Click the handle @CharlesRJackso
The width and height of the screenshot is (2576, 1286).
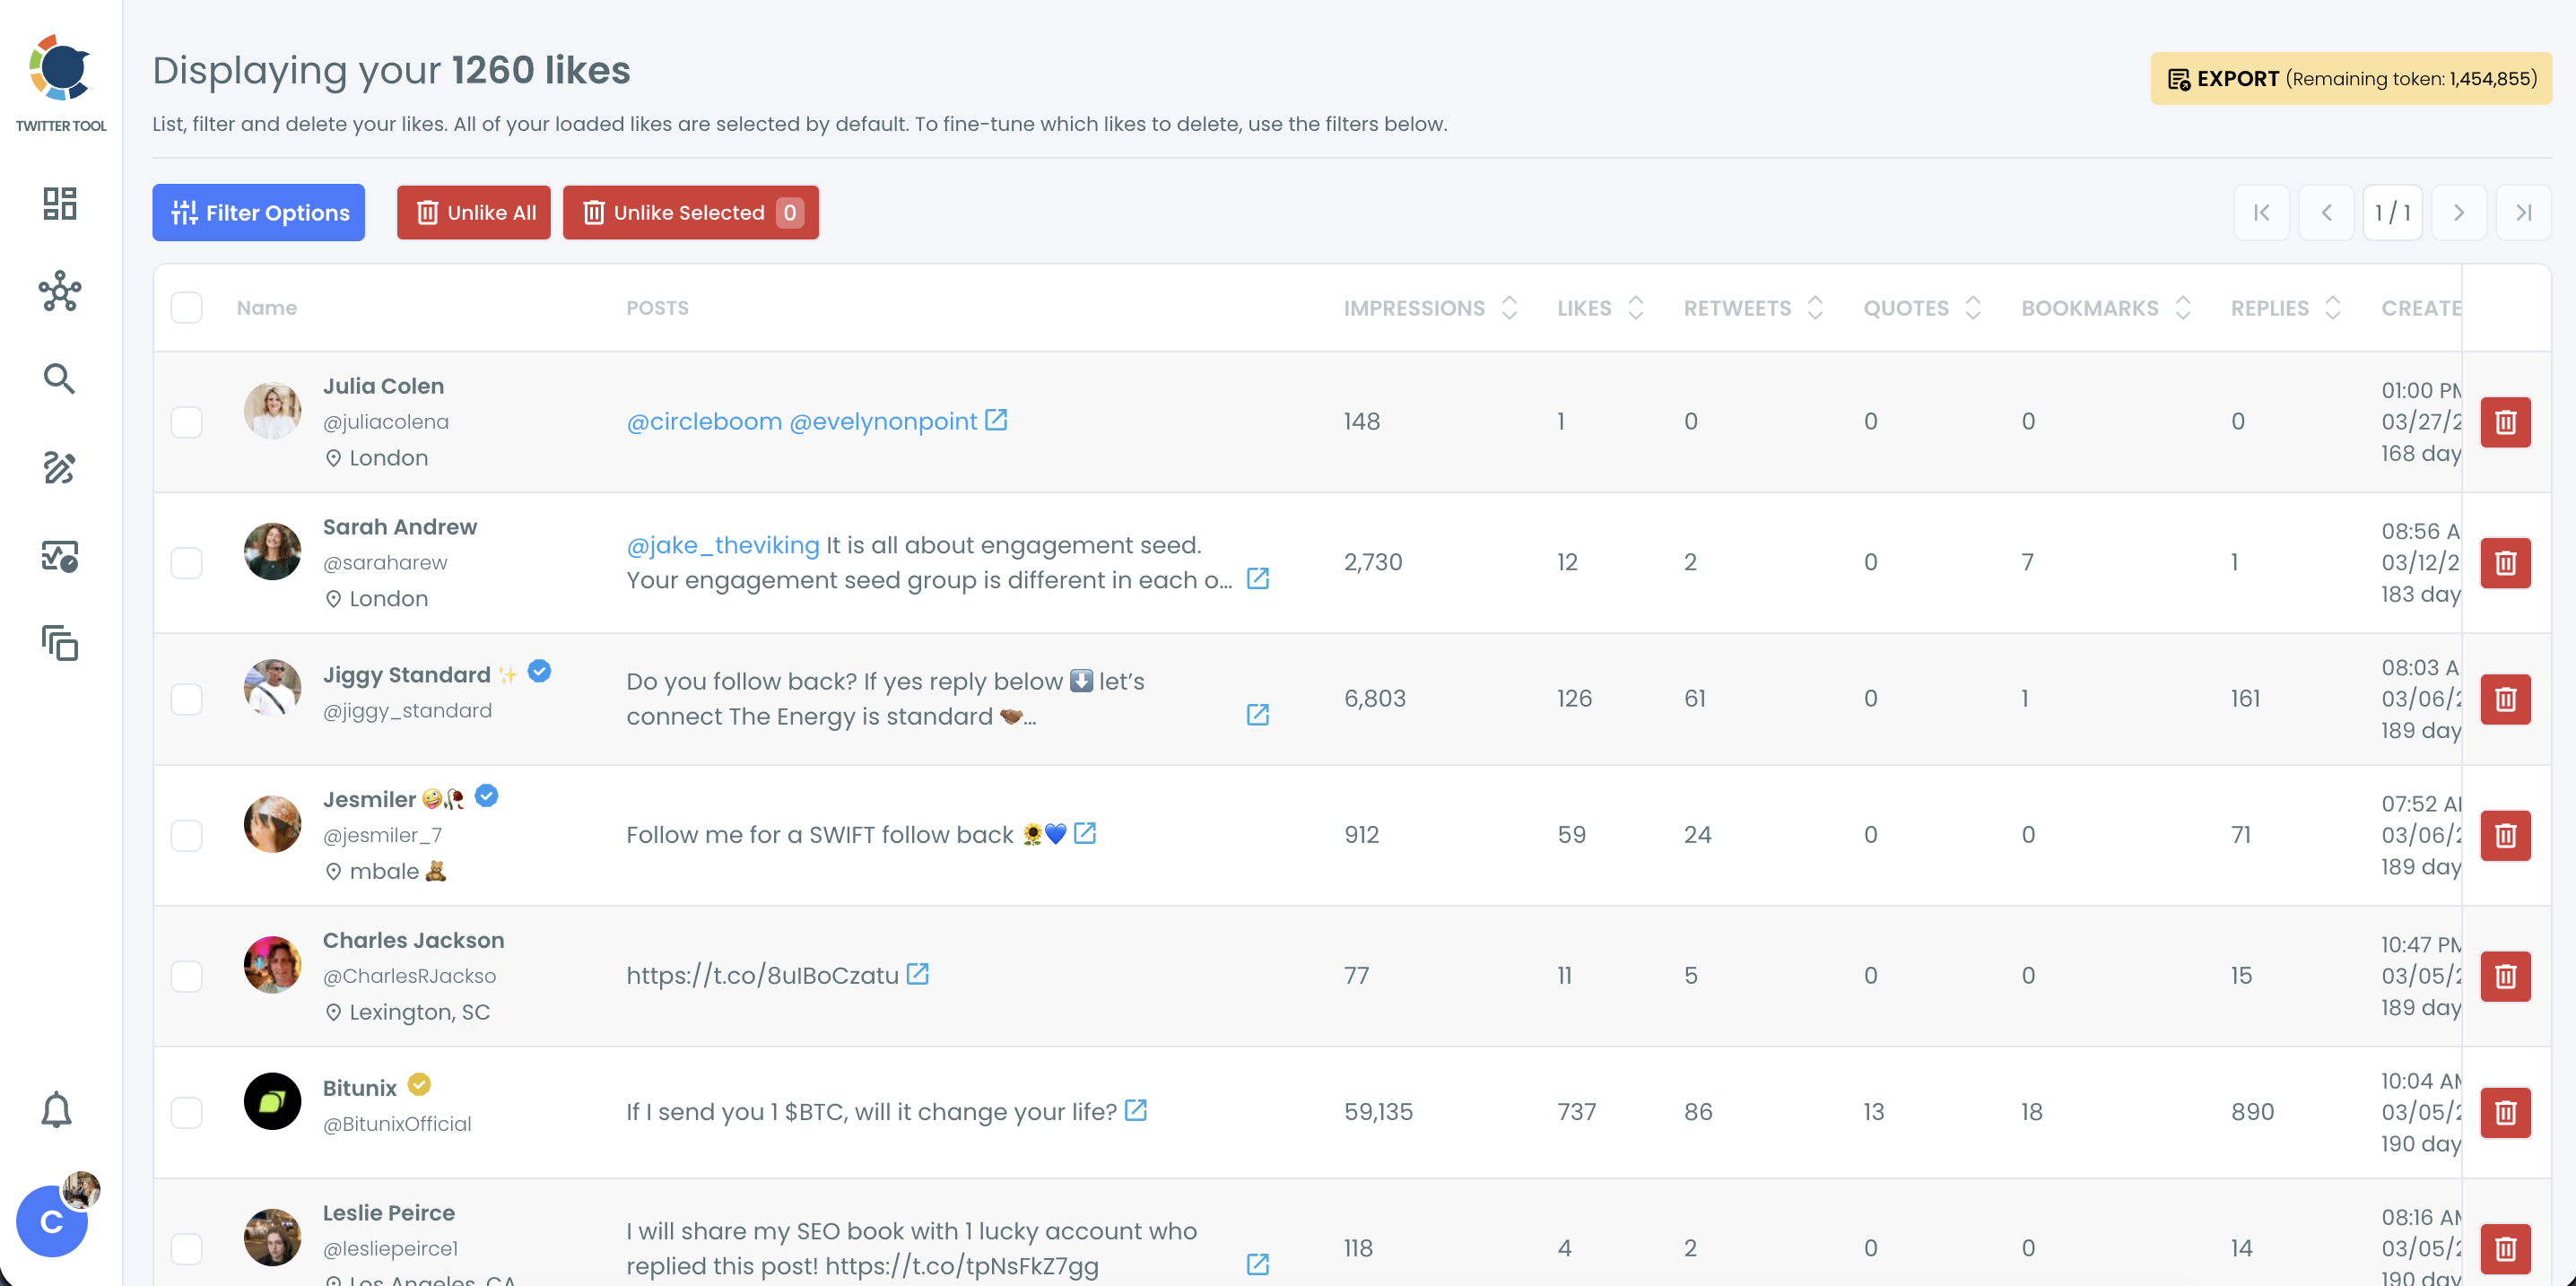409,976
